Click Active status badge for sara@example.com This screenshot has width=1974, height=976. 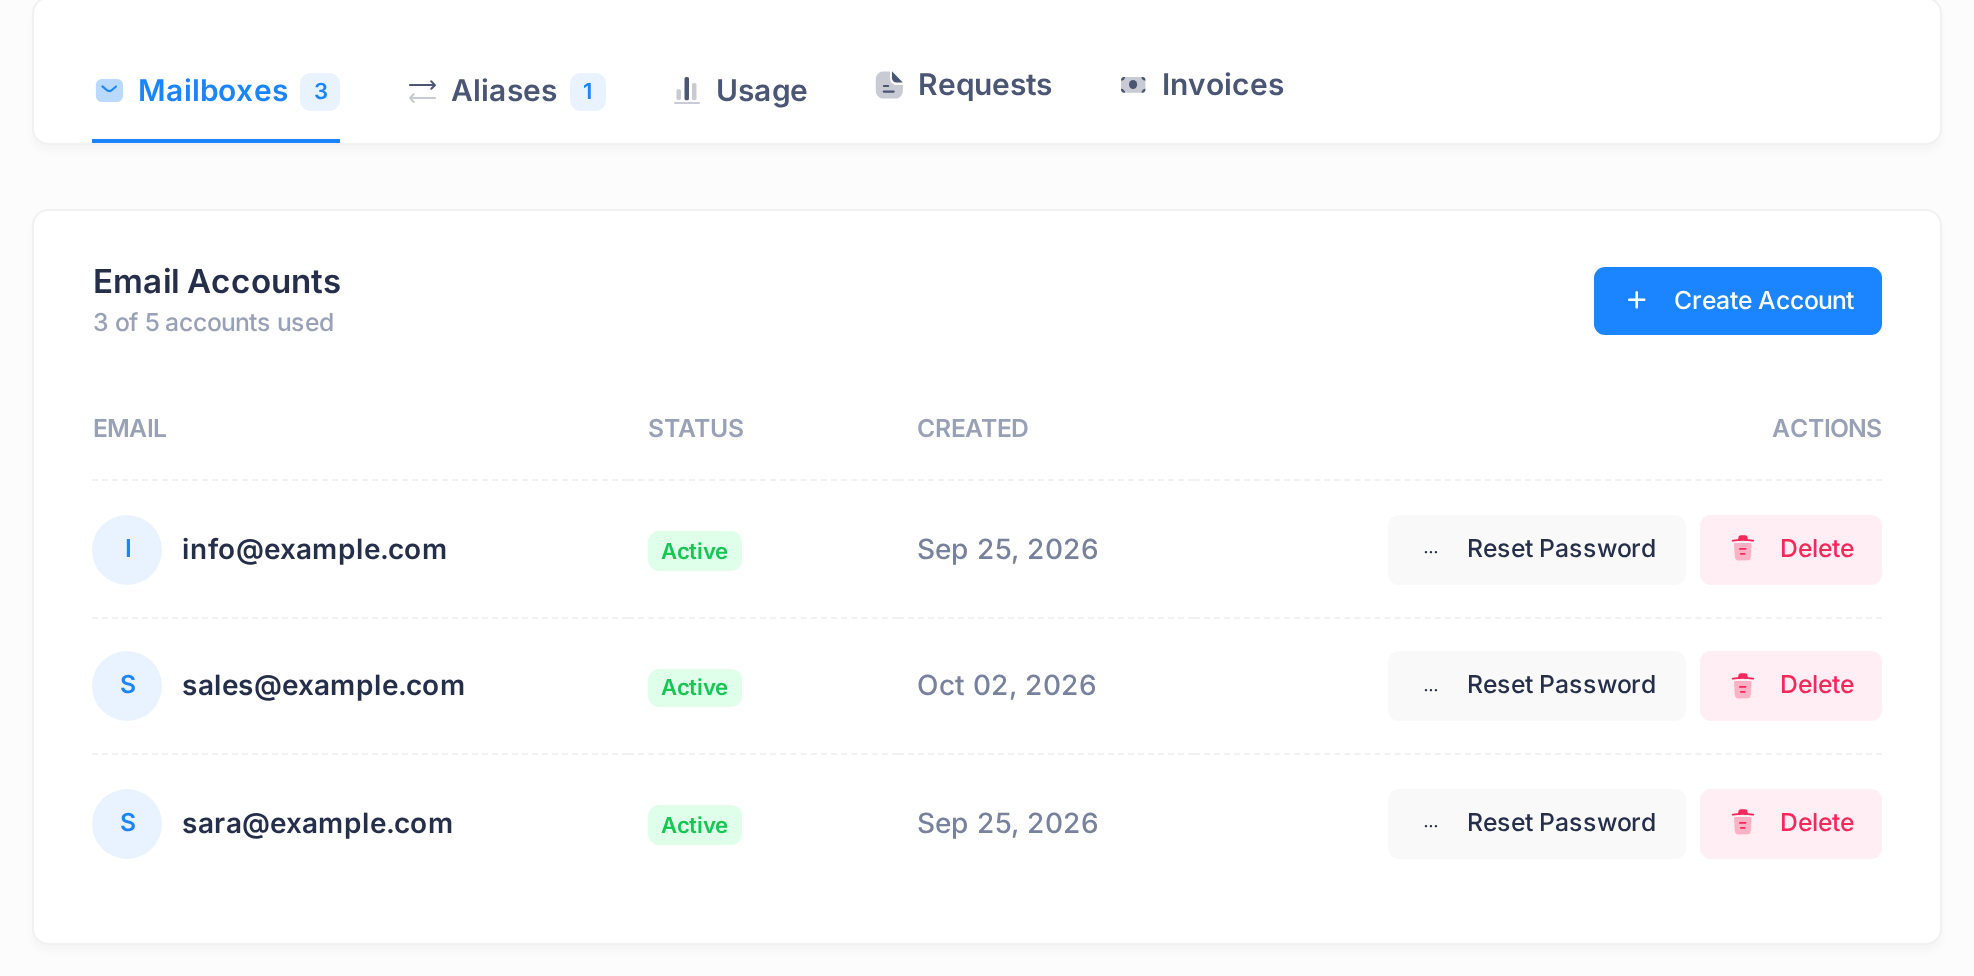[694, 825]
